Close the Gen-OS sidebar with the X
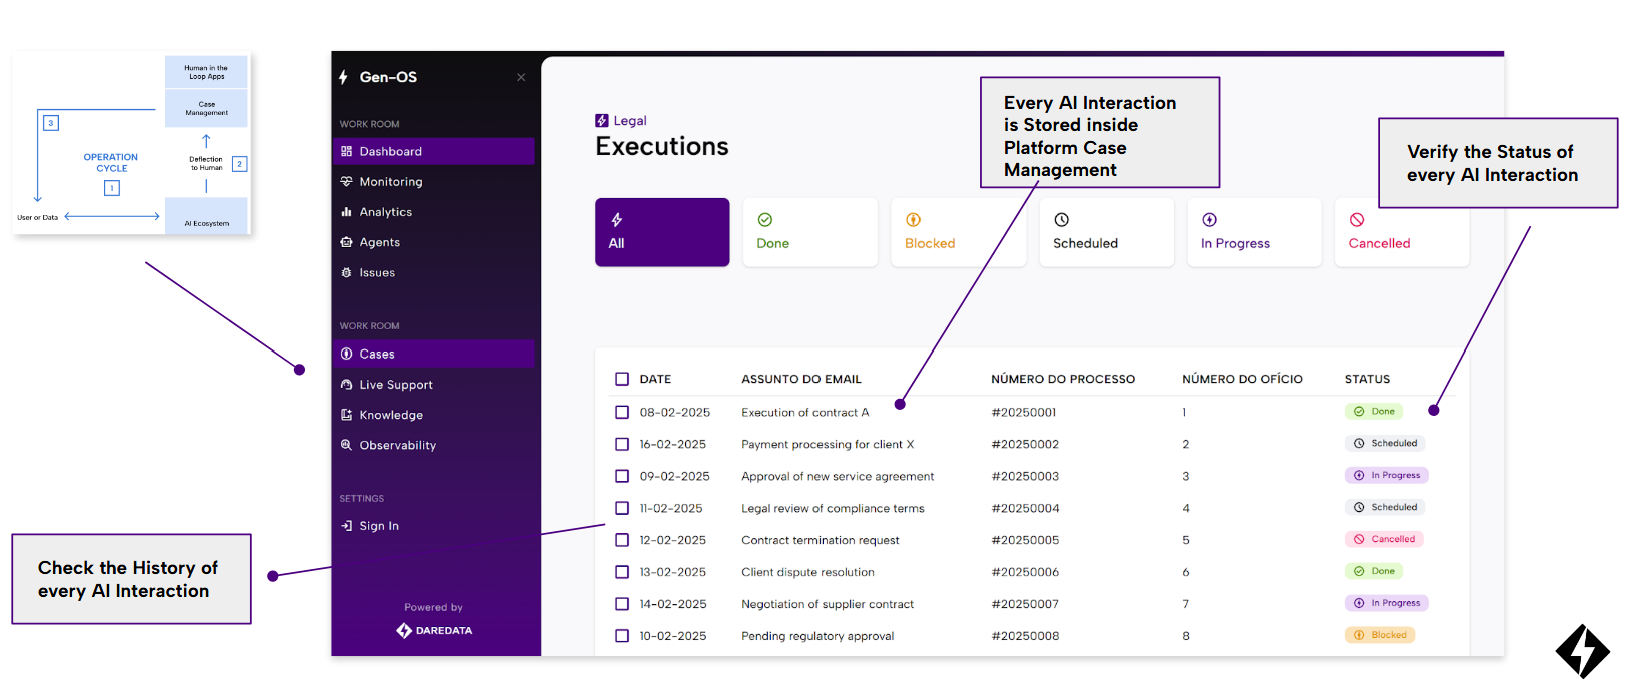The height and width of the screenshot is (700, 1632). pos(521,77)
